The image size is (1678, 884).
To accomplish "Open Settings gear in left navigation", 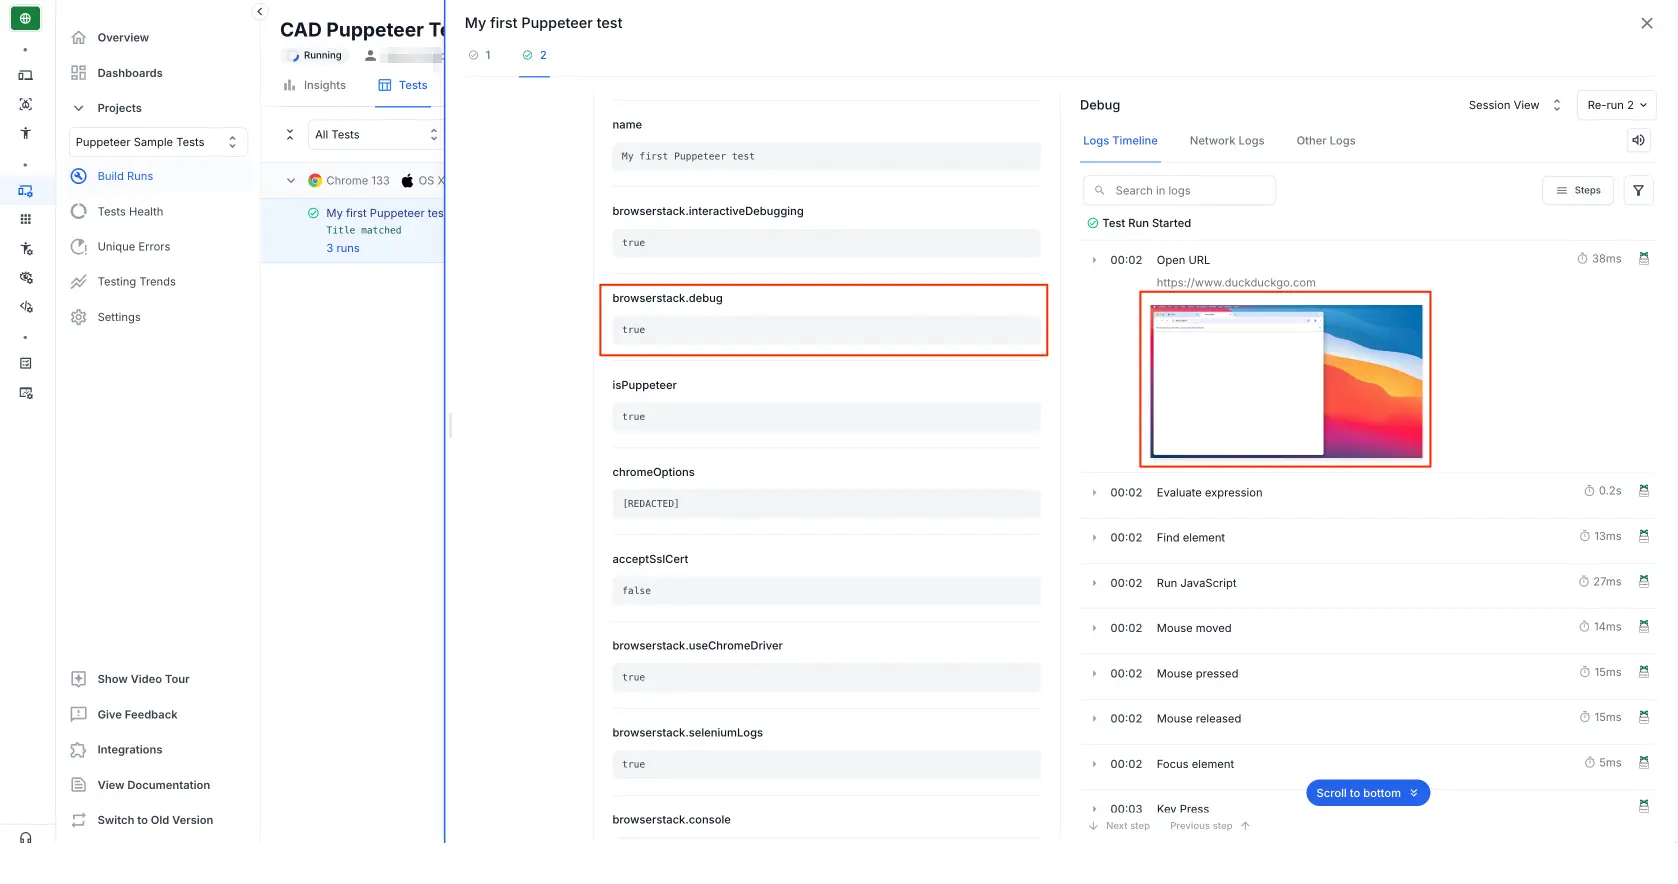I will (79, 317).
